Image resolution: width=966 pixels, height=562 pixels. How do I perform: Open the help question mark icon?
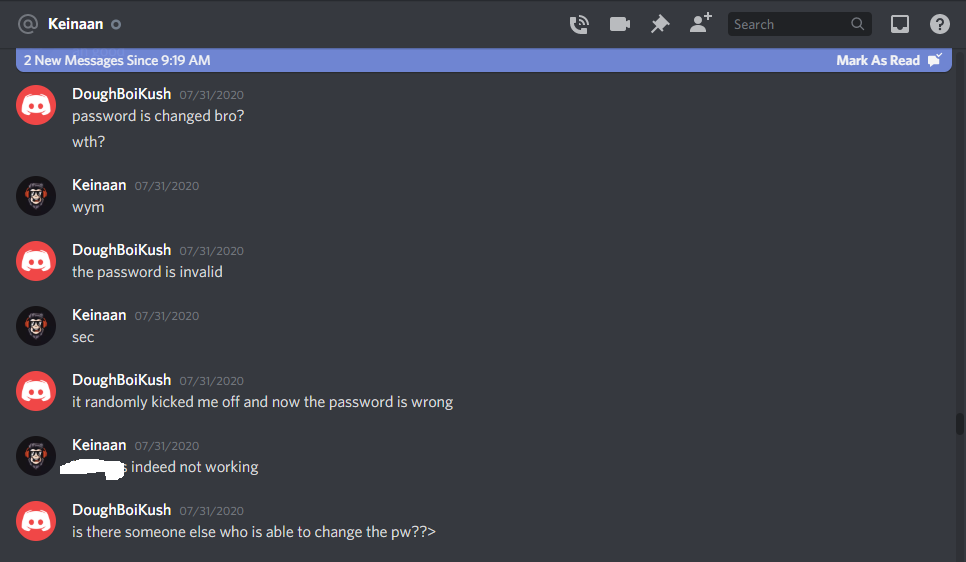coord(940,24)
